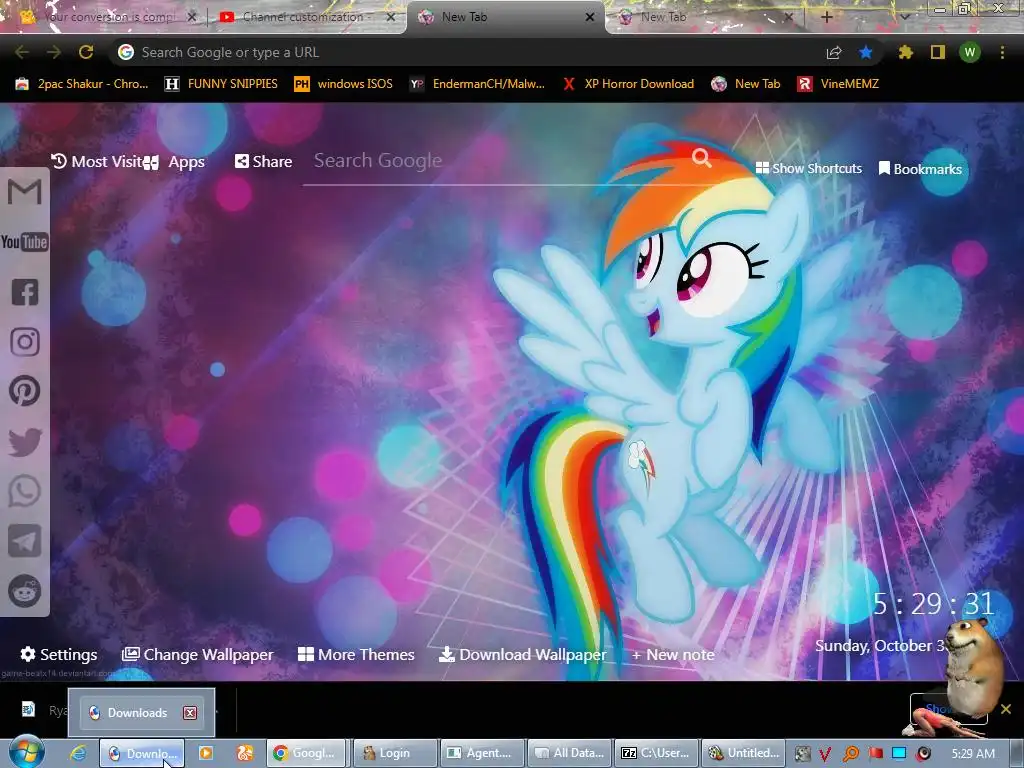The image size is (1024, 768).
Task: Open YouTube from the sidebar
Action: 25,242
